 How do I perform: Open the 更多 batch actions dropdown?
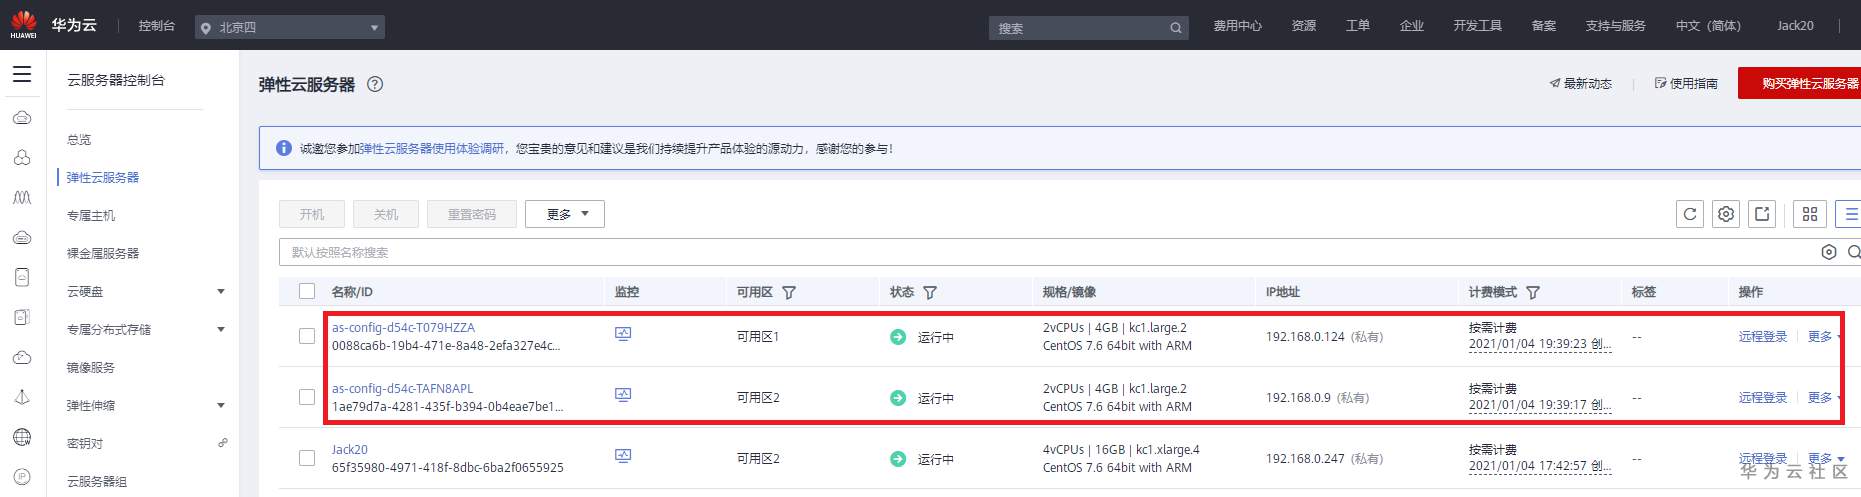click(x=565, y=214)
